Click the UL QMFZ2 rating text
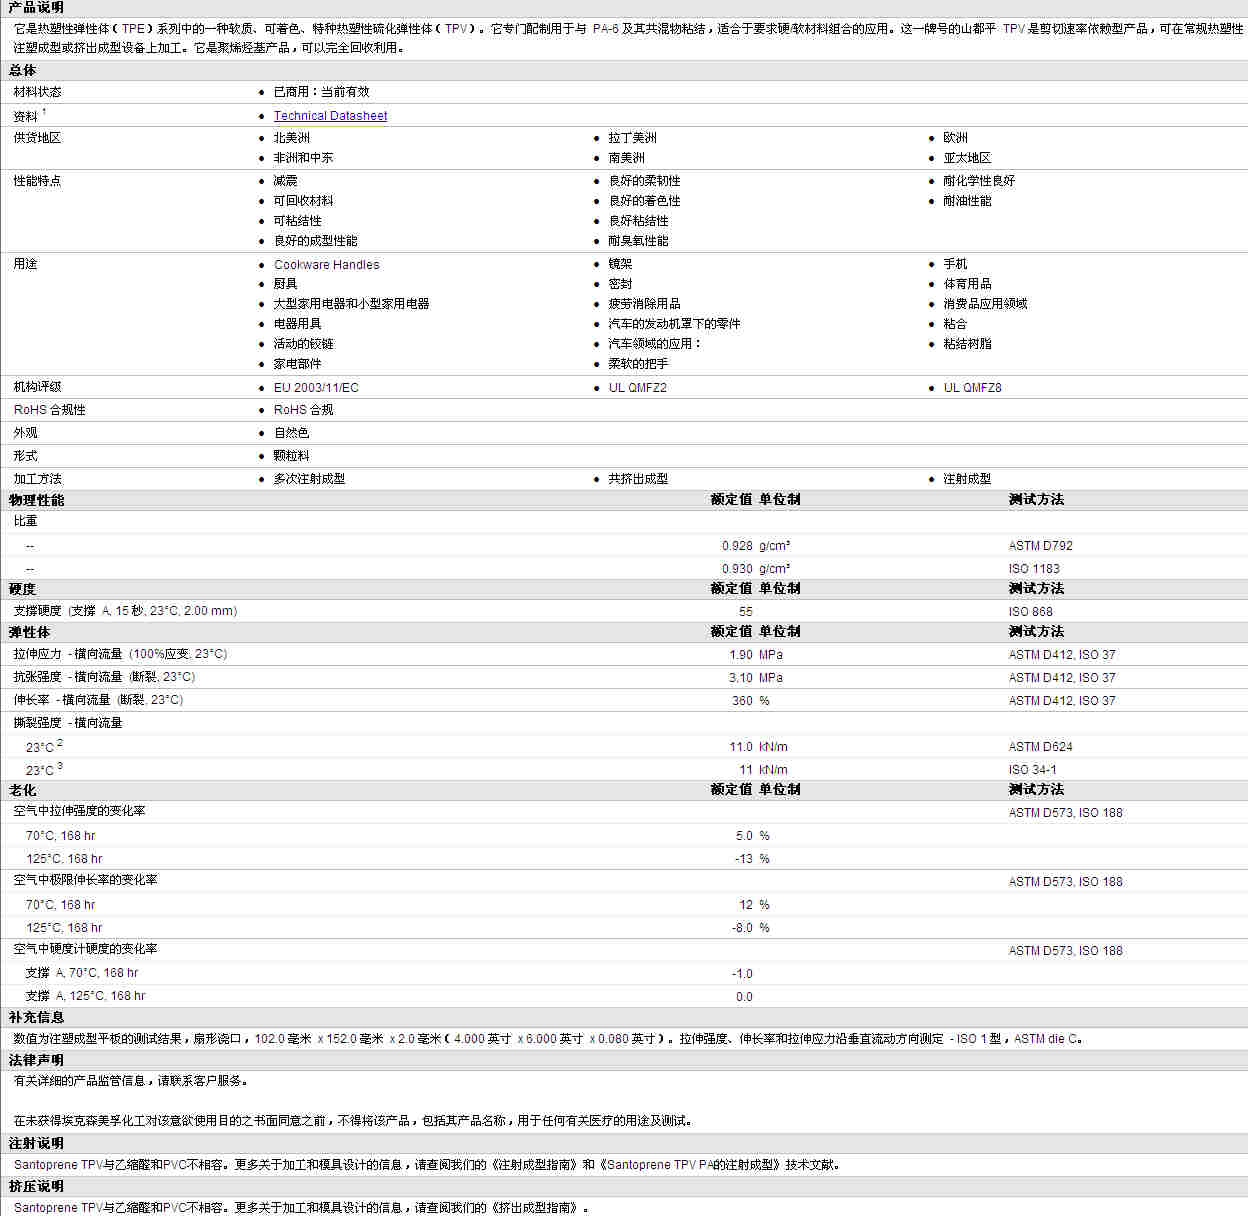The width and height of the screenshot is (1248, 1216). tap(637, 388)
